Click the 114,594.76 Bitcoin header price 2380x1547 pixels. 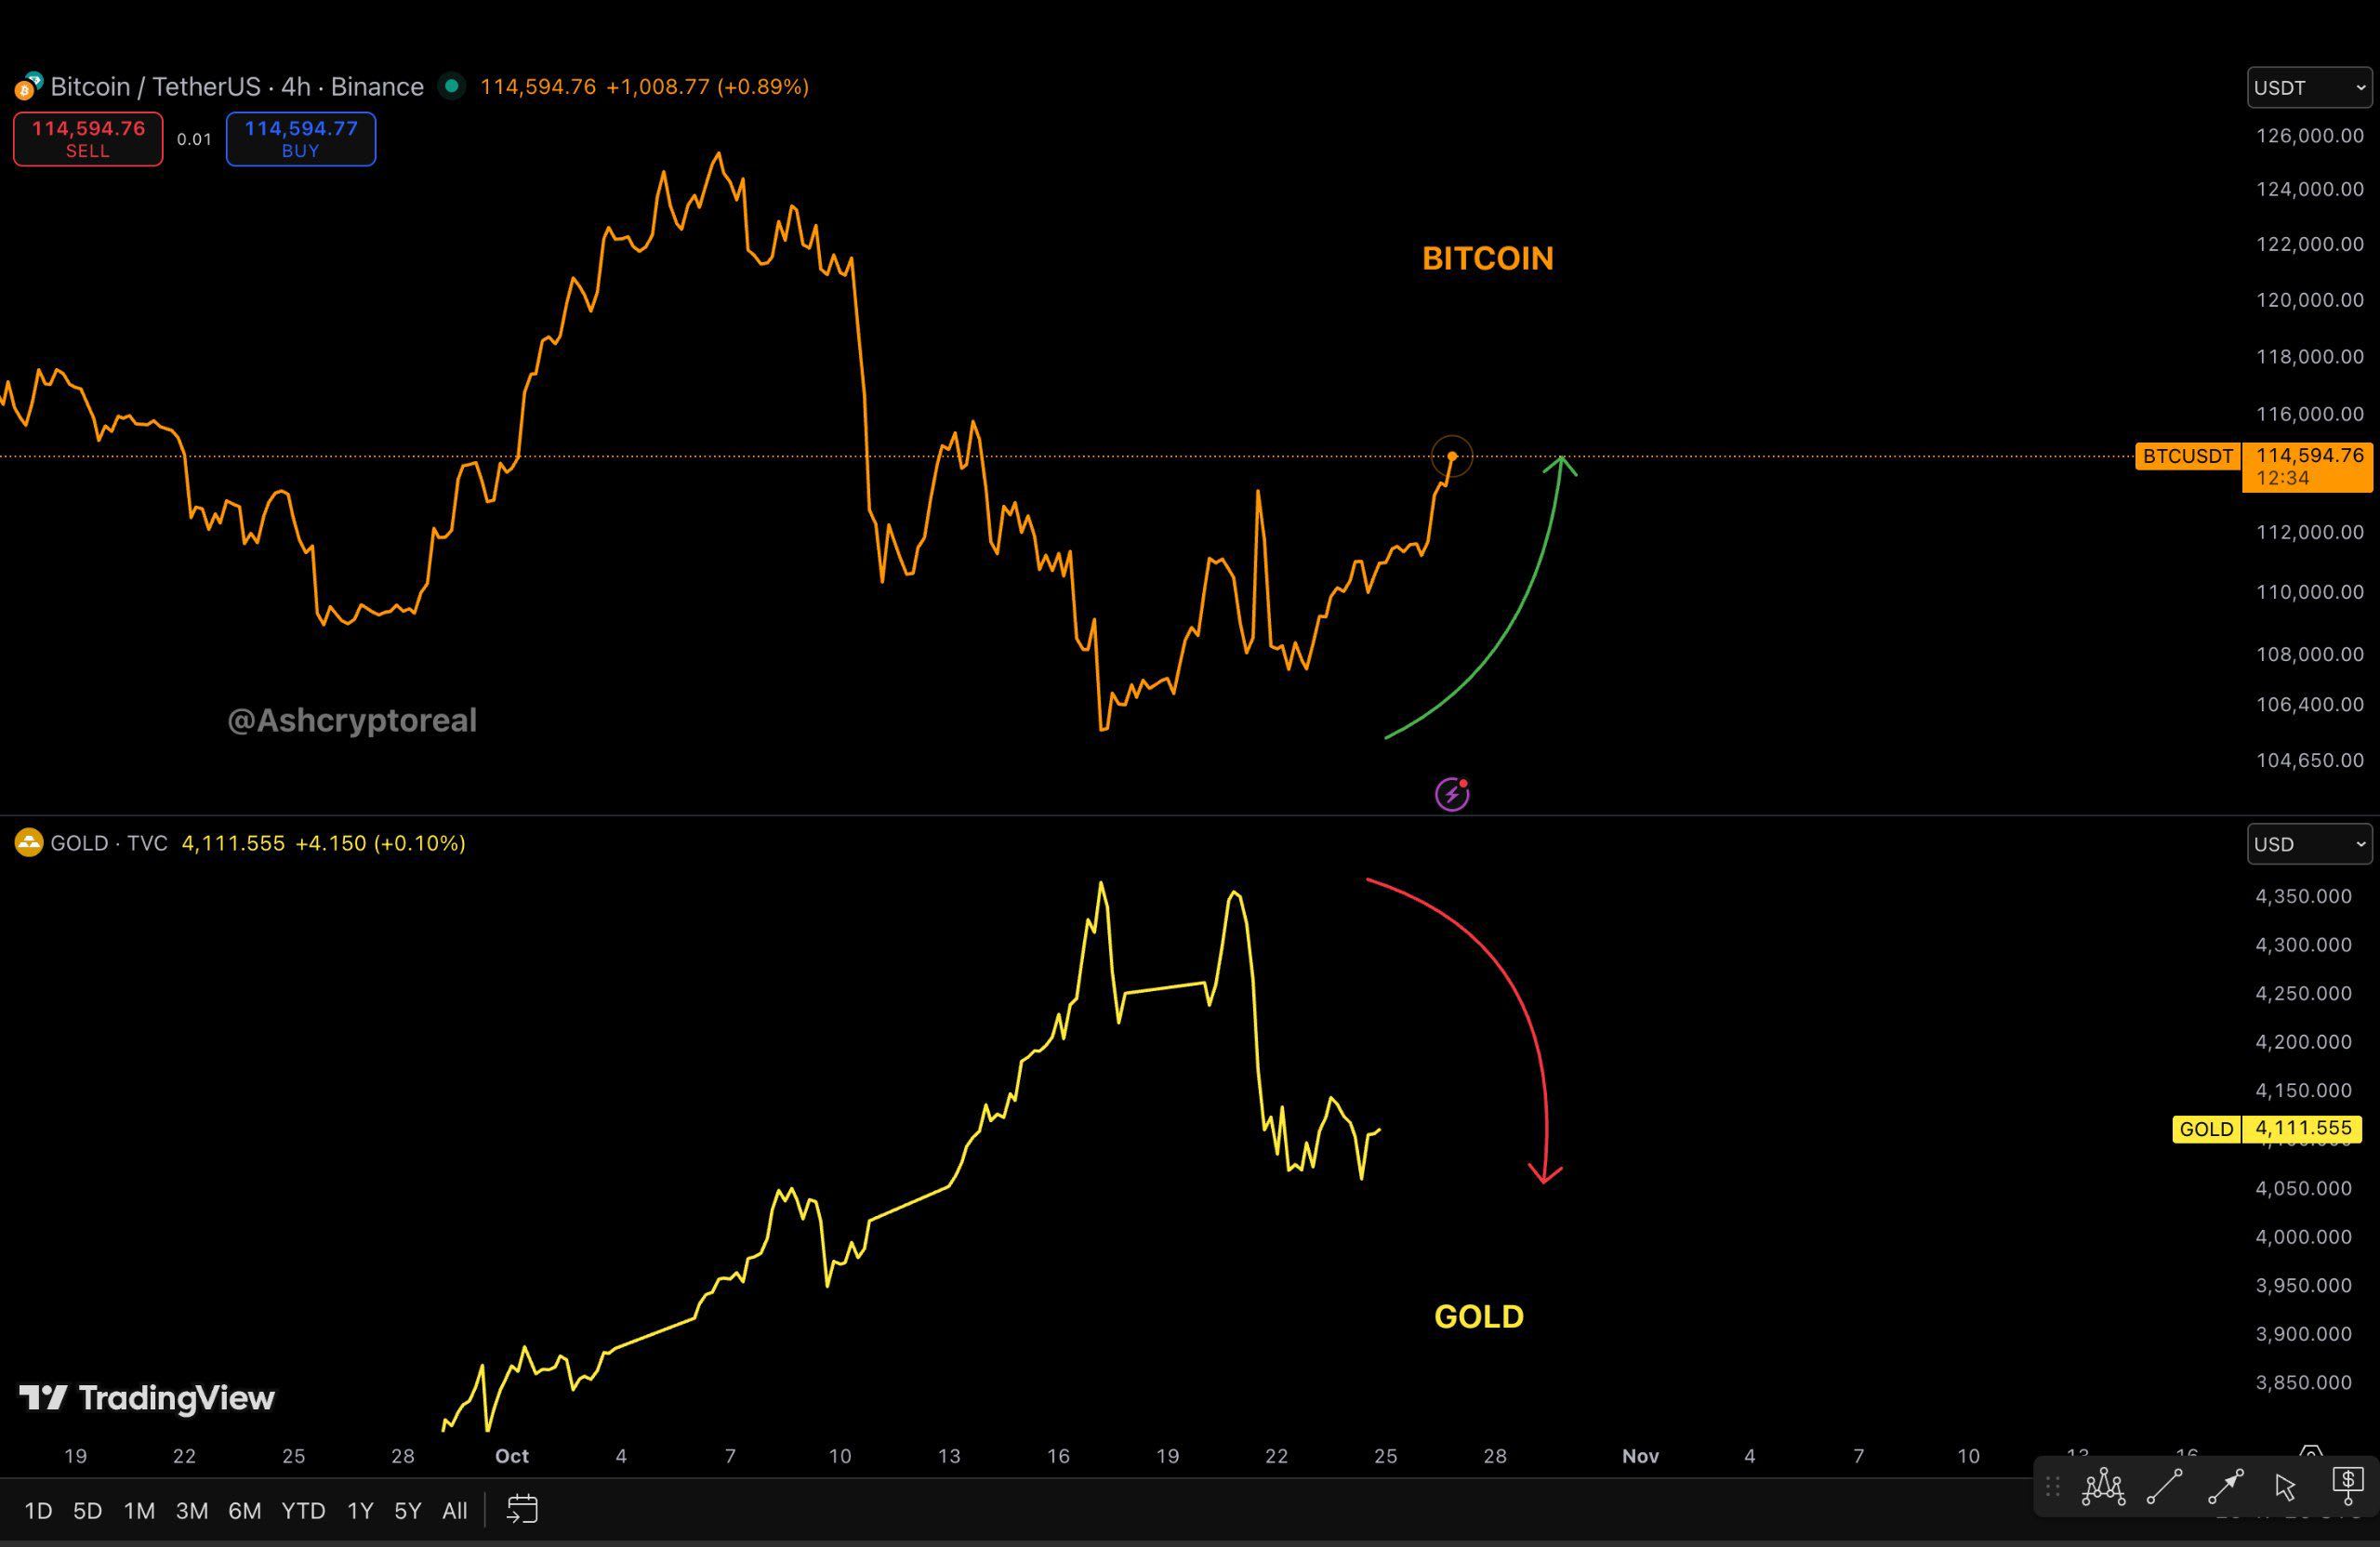(x=538, y=87)
